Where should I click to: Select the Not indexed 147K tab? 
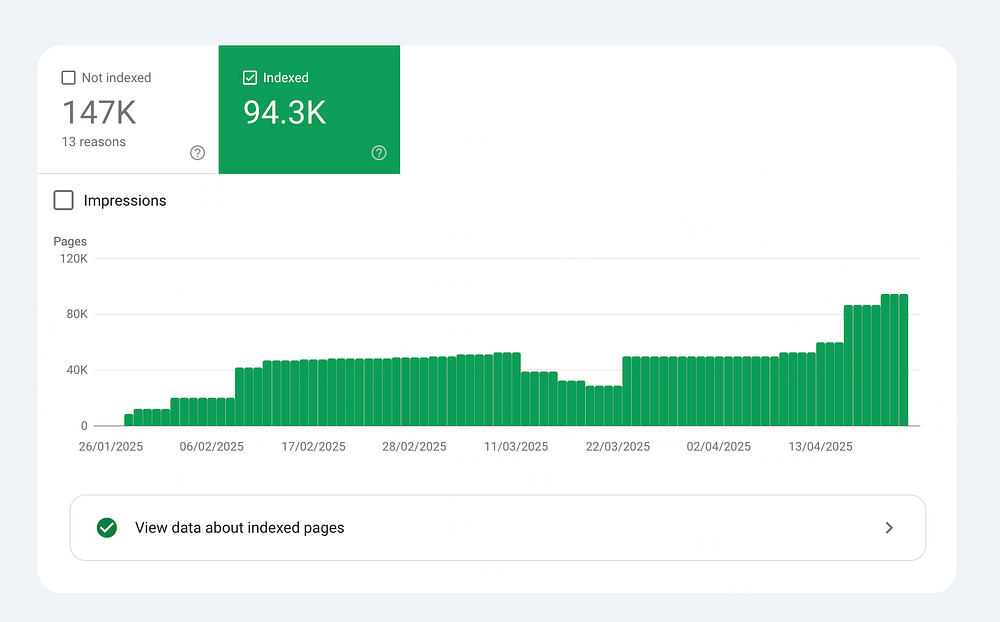click(x=128, y=109)
